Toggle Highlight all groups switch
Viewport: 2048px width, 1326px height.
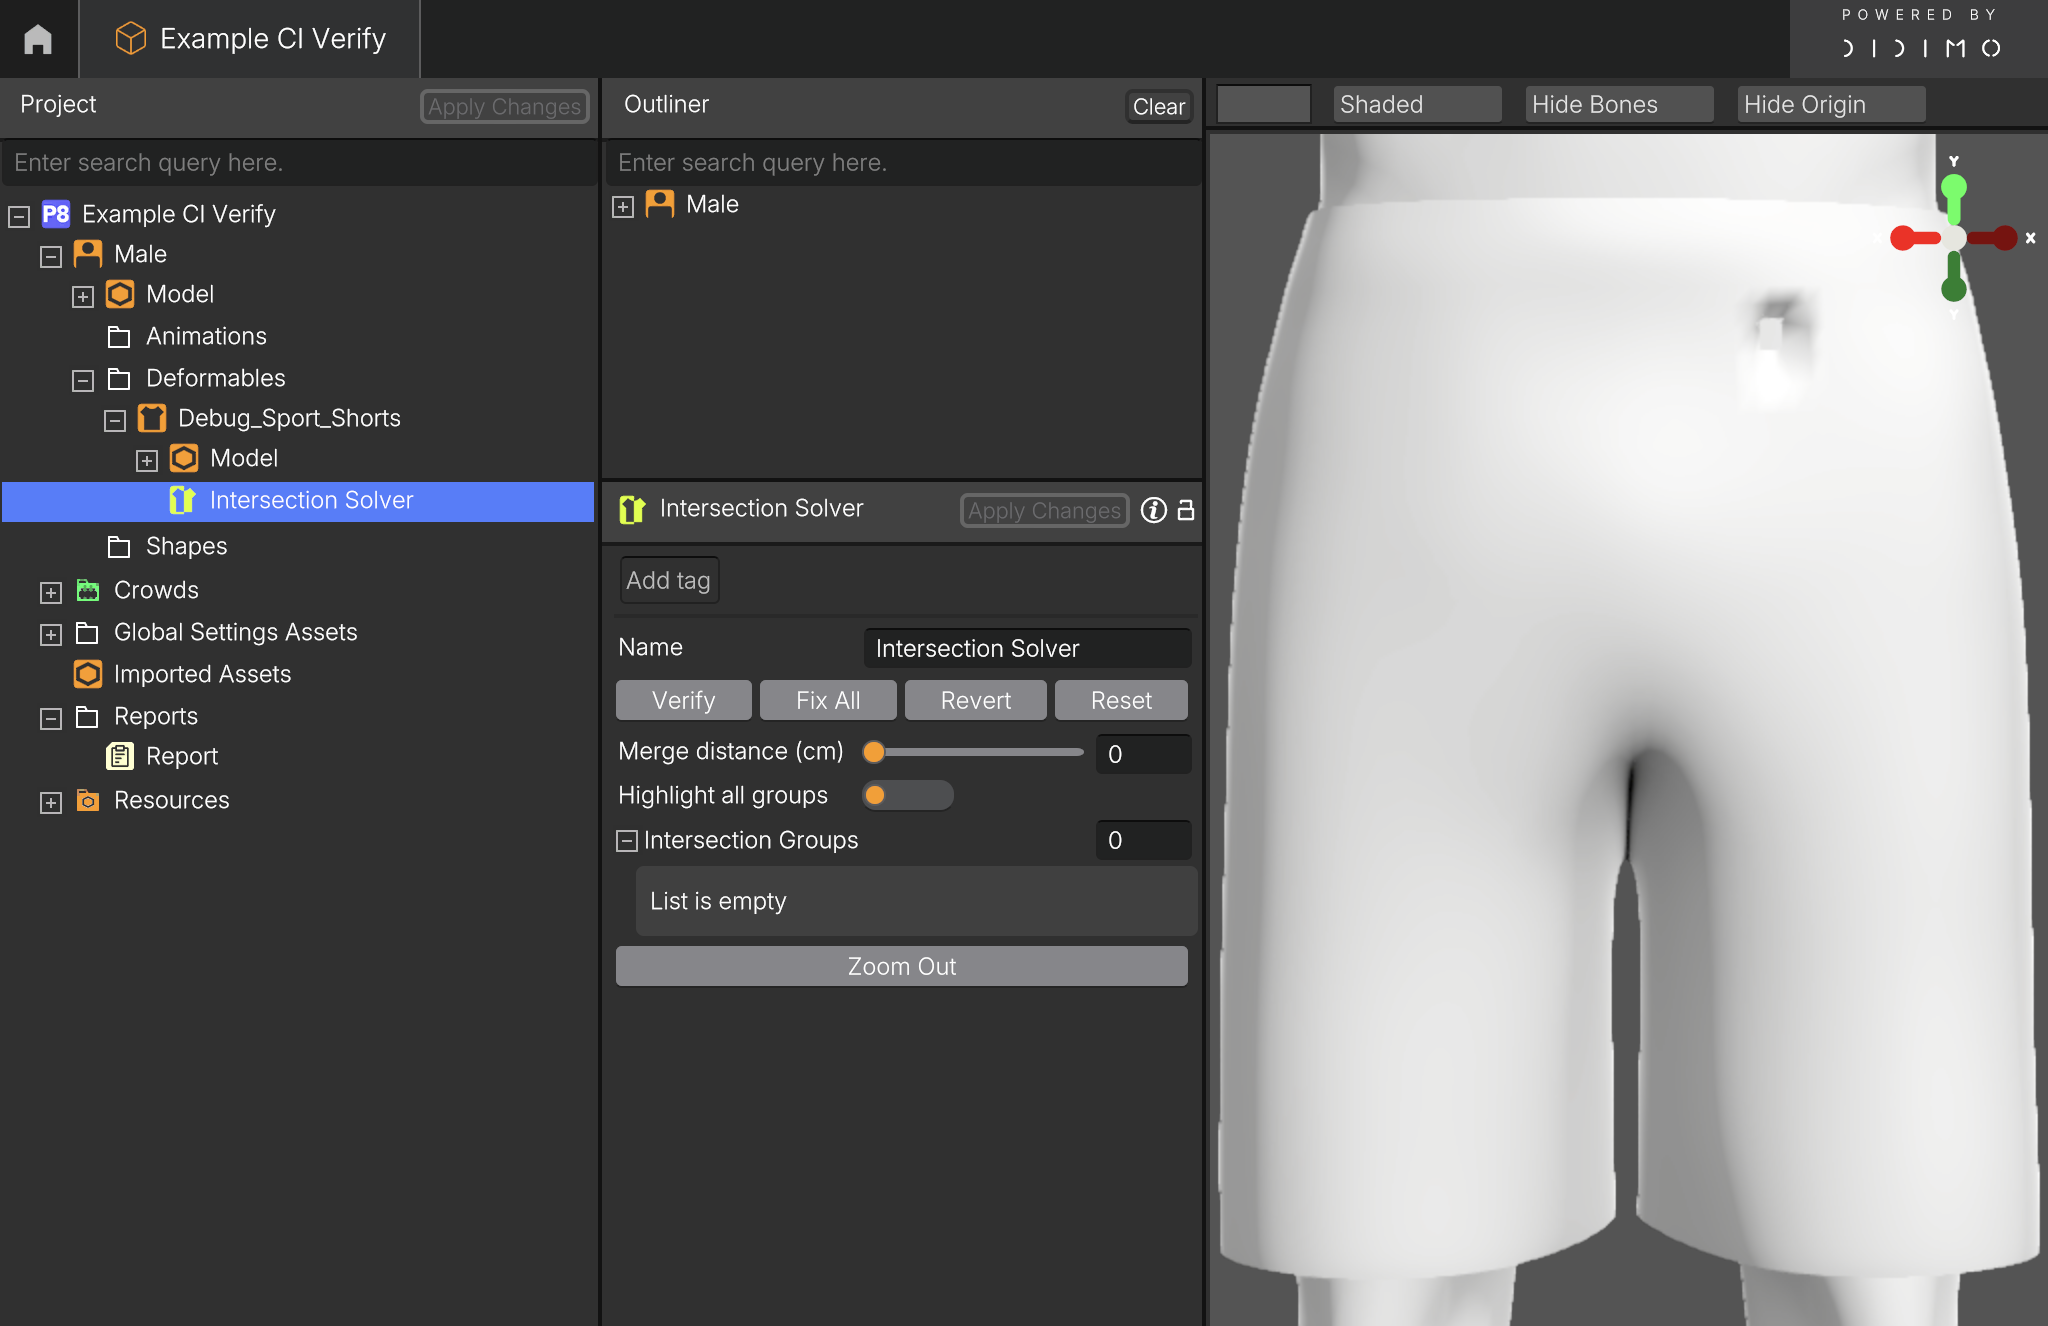click(x=907, y=795)
